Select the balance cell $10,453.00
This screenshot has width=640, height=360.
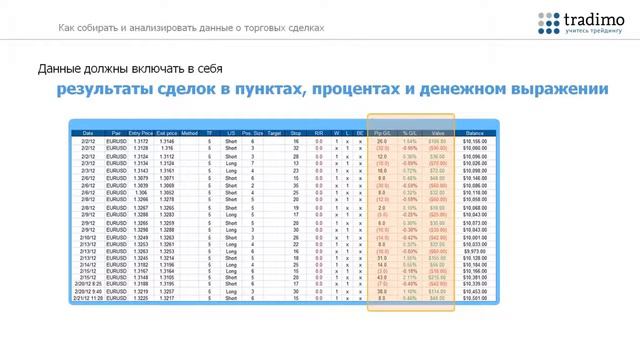pos(475,292)
